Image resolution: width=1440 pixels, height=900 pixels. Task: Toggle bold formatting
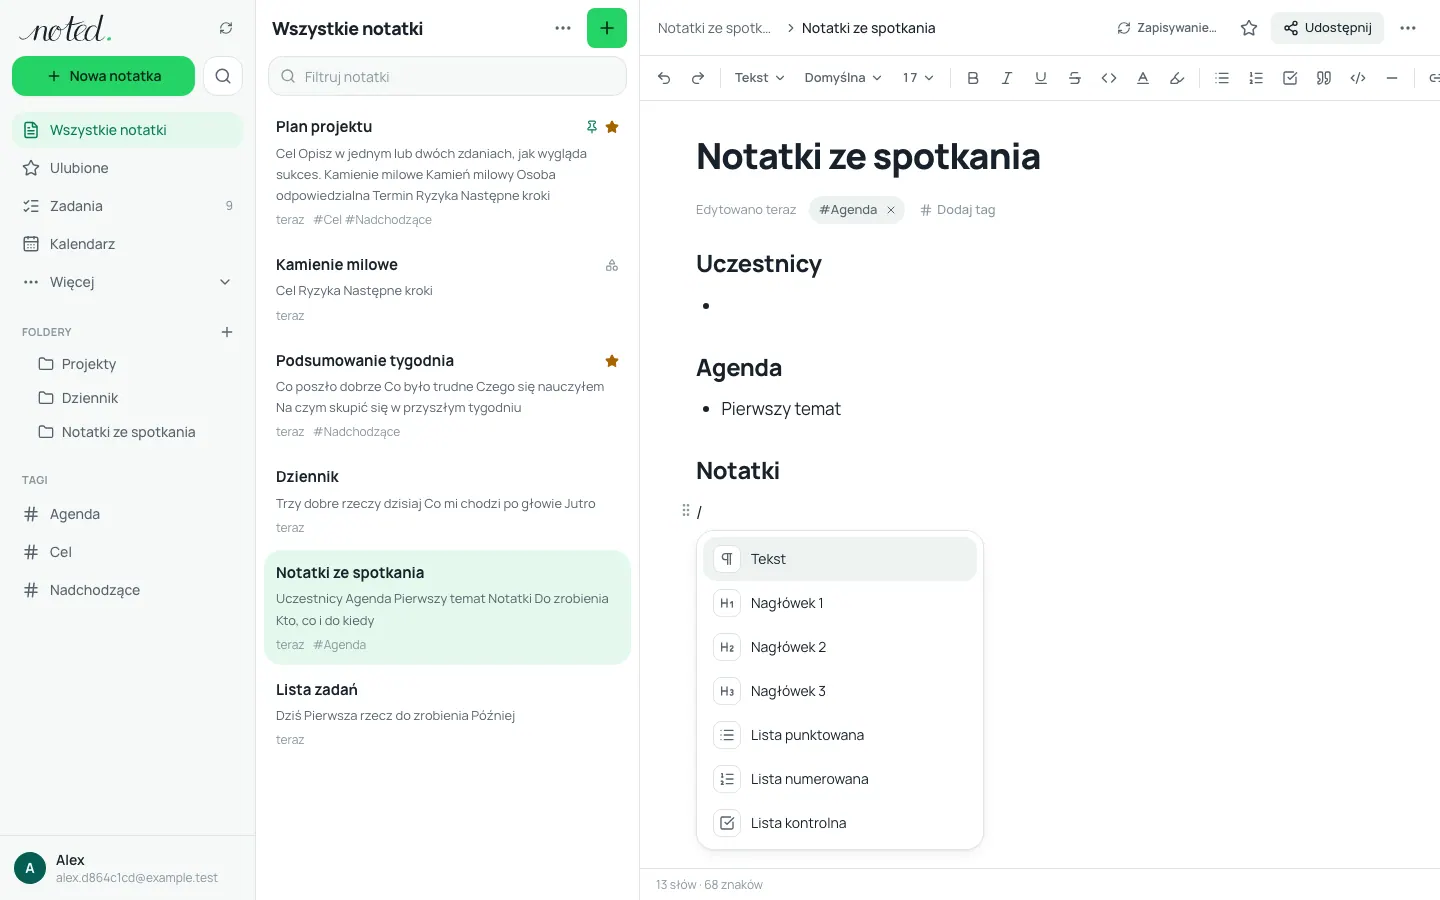973,78
